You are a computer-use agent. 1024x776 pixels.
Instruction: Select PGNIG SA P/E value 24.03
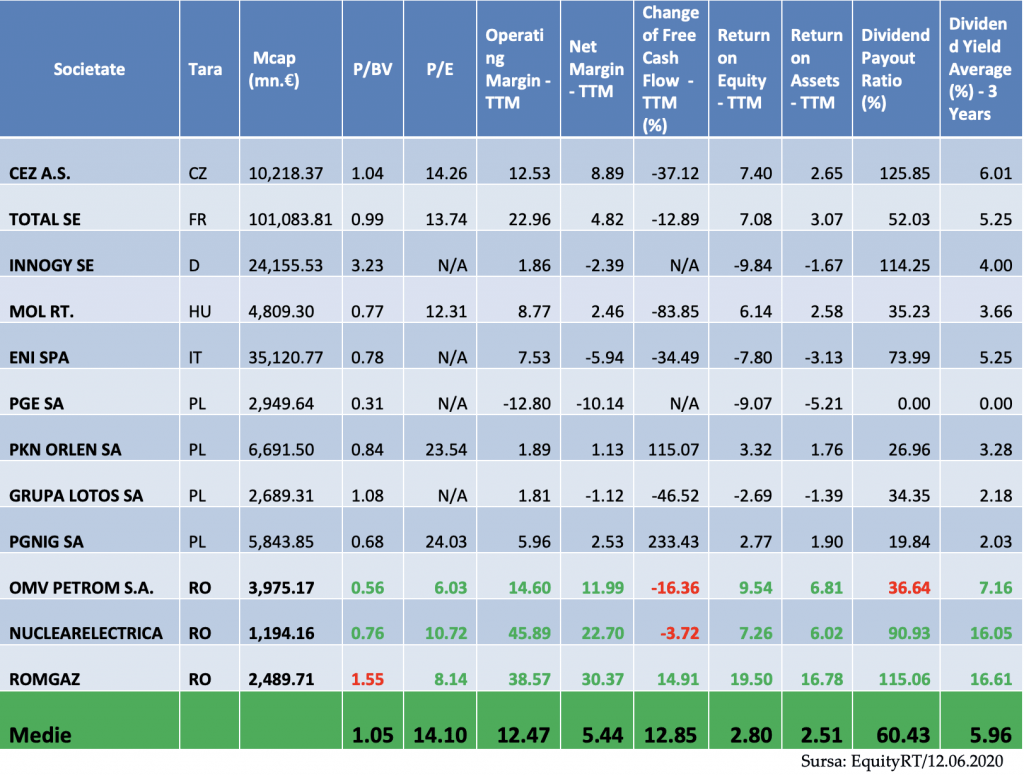click(x=446, y=542)
